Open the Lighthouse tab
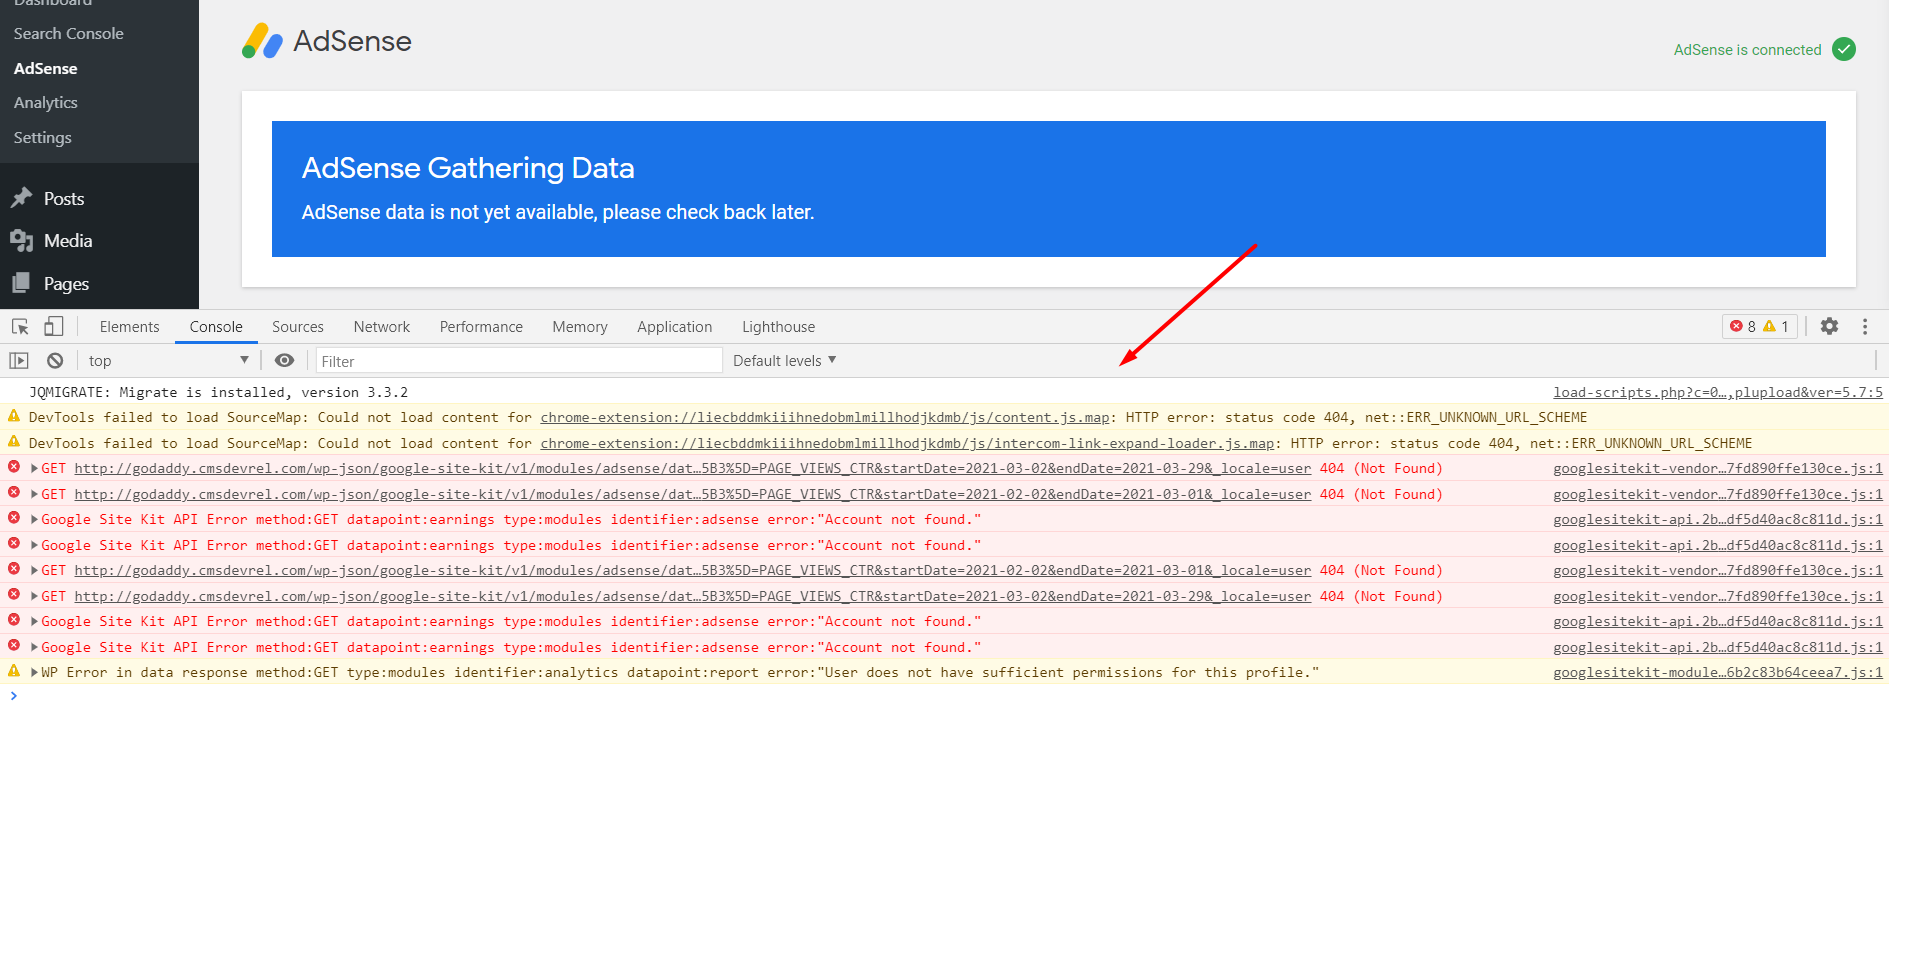The width and height of the screenshot is (1920, 974). point(779,326)
